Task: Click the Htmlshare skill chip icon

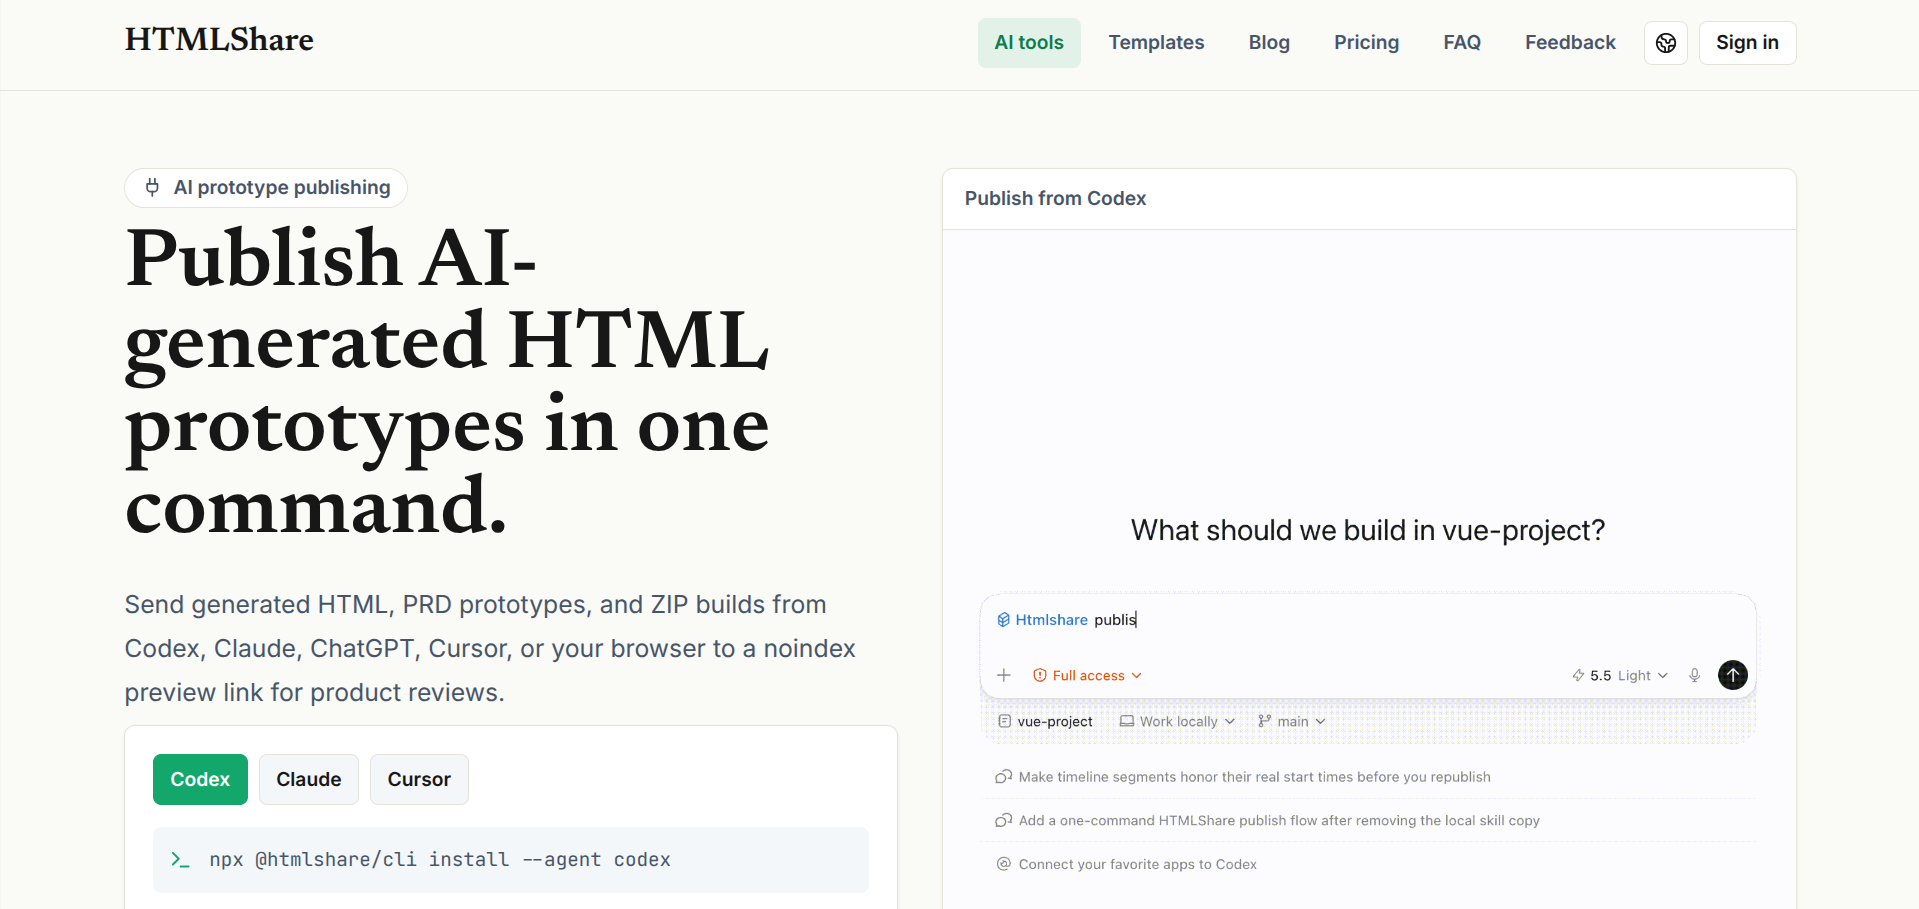Action: [x=1003, y=620]
